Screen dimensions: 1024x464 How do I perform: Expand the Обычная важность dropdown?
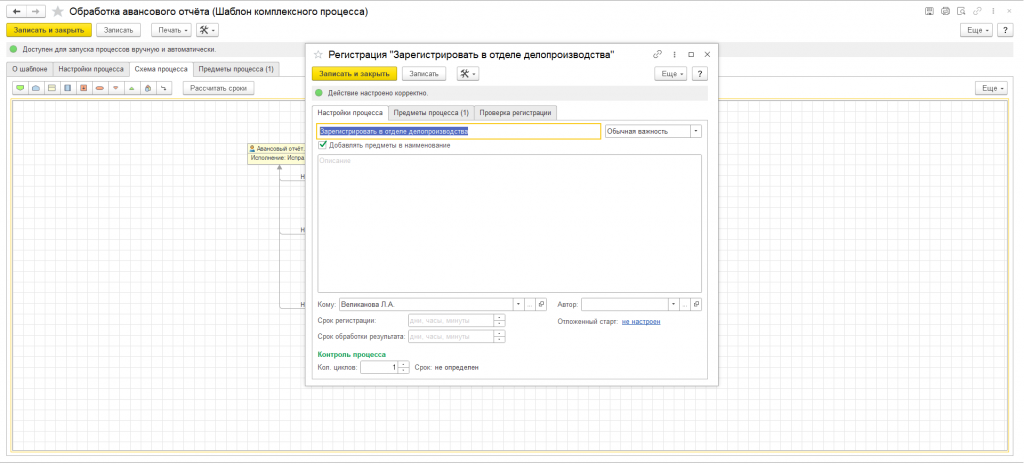click(696, 130)
